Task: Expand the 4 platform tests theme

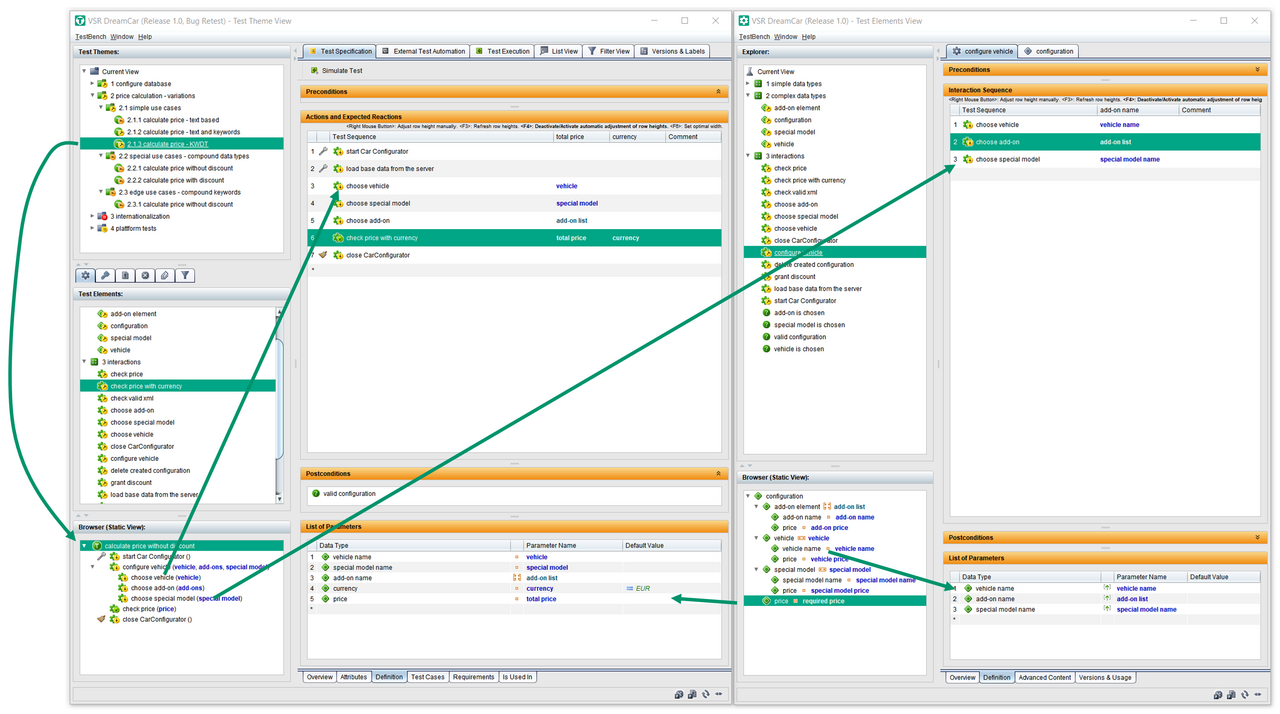Action: coord(93,228)
